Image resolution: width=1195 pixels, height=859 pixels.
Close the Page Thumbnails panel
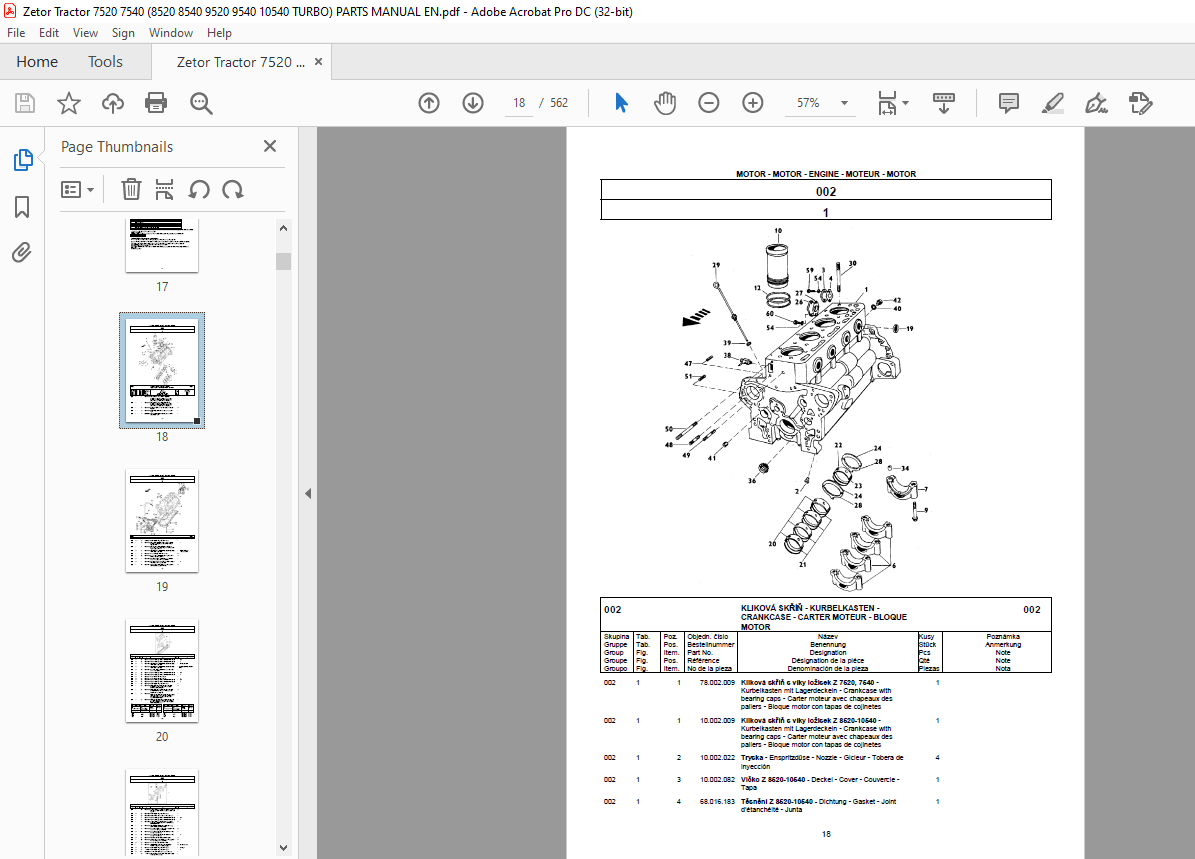coord(270,146)
